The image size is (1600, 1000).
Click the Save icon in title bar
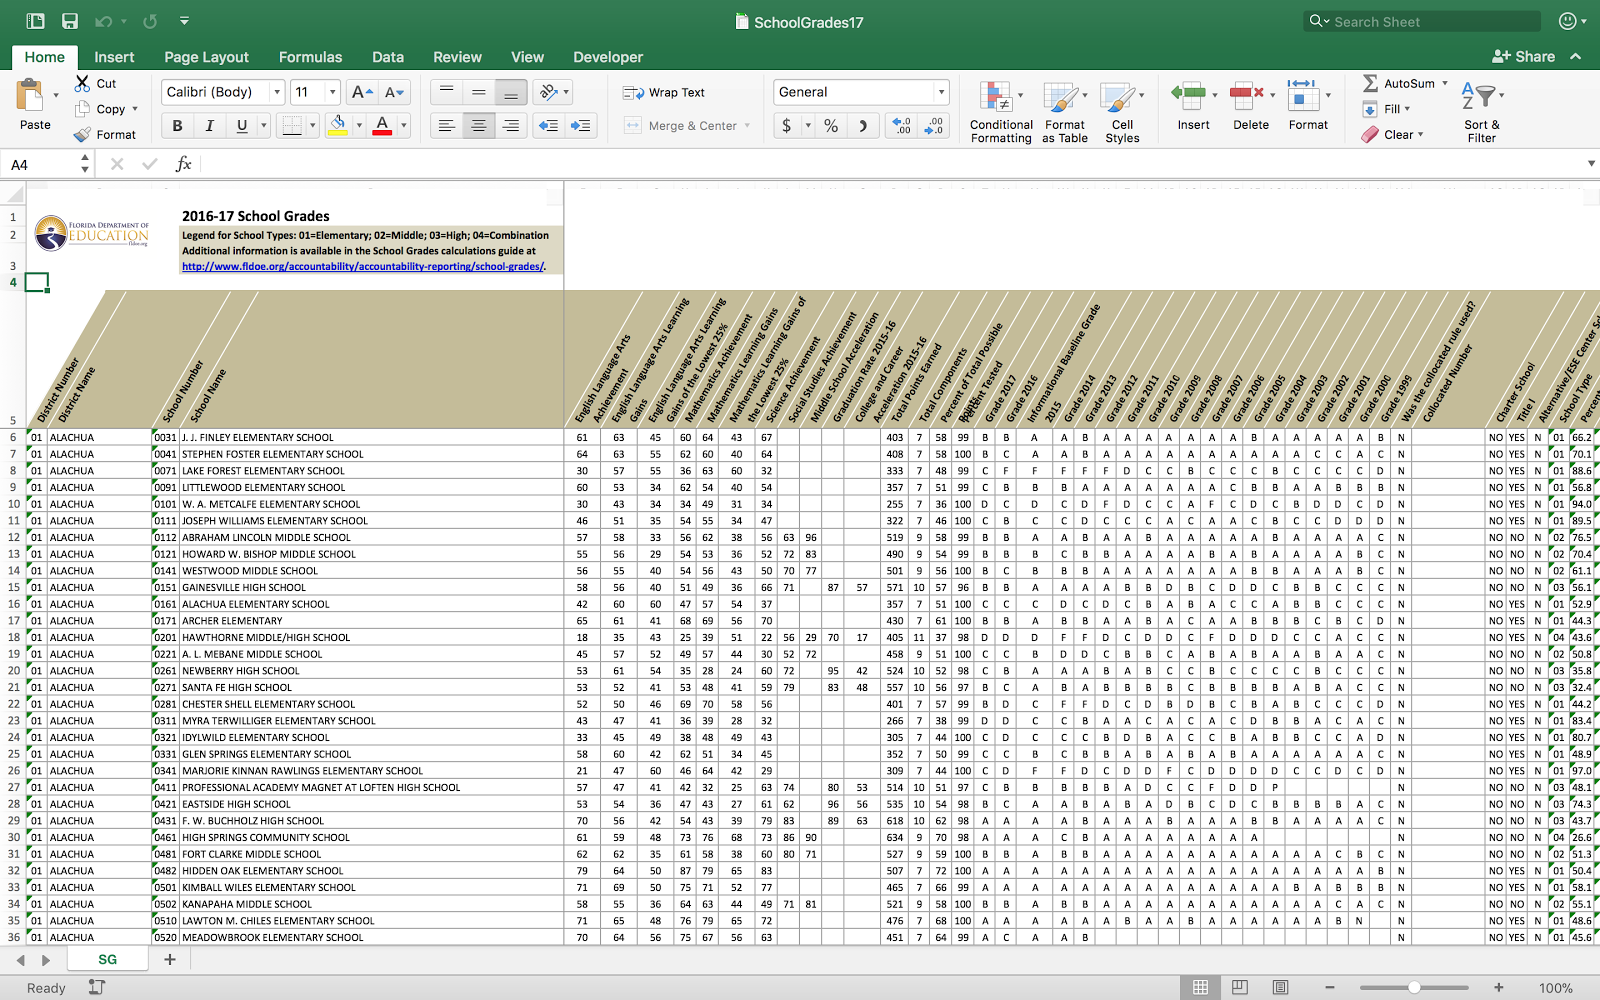pyautogui.click(x=70, y=21)
